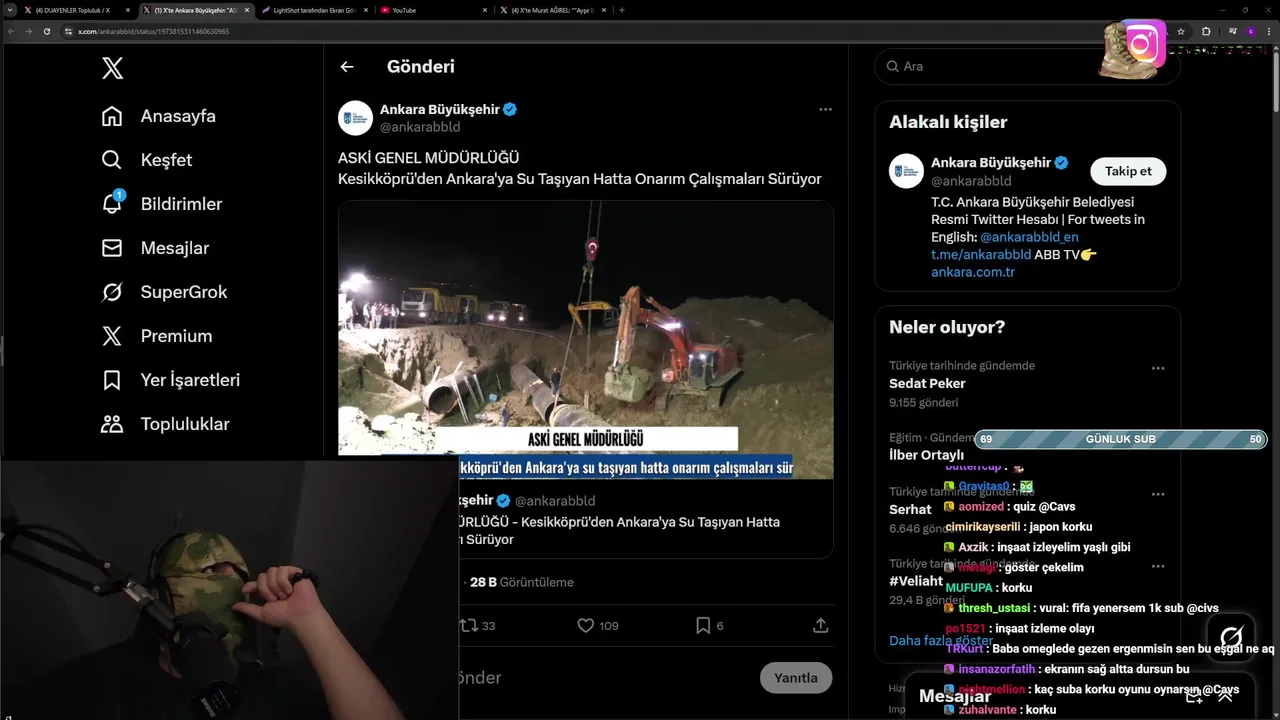Click the Alakalı kişiler profile avatar
This screenshot has width=1280, height=720.
click(906, 171)
